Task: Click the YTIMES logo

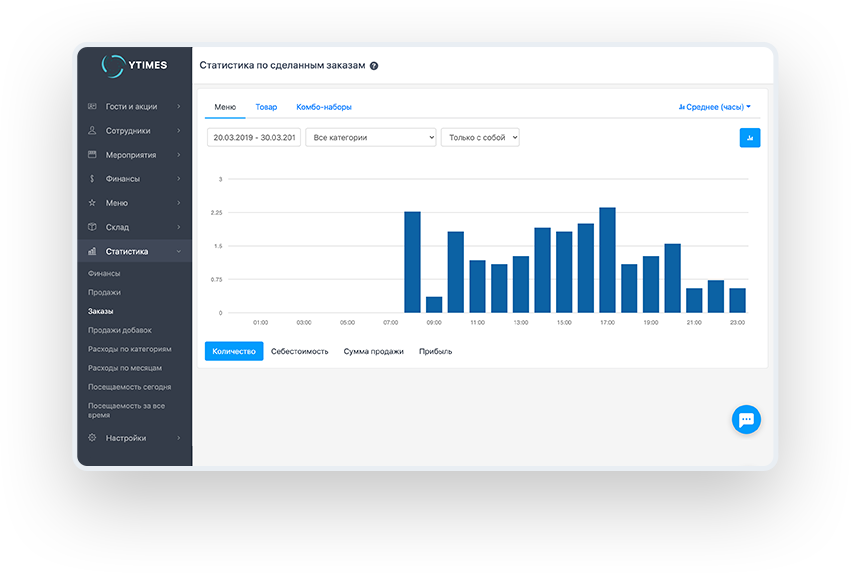Action: click(x=135, y=66)
